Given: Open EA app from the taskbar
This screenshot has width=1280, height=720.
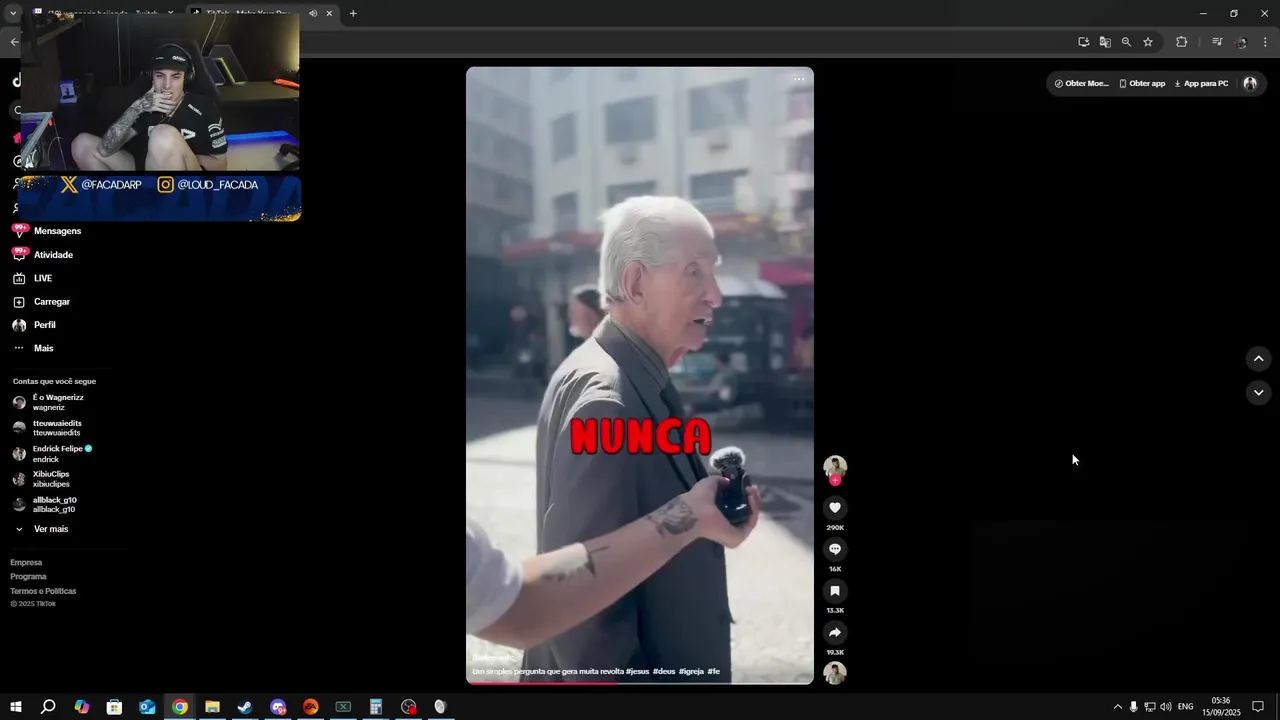Looking at the screenshot, I should 310,707.
